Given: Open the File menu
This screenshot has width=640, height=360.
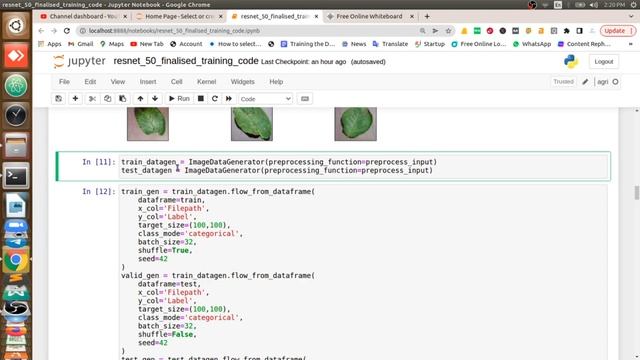Looking at the screenshot, I should click(x=64, y=82).
